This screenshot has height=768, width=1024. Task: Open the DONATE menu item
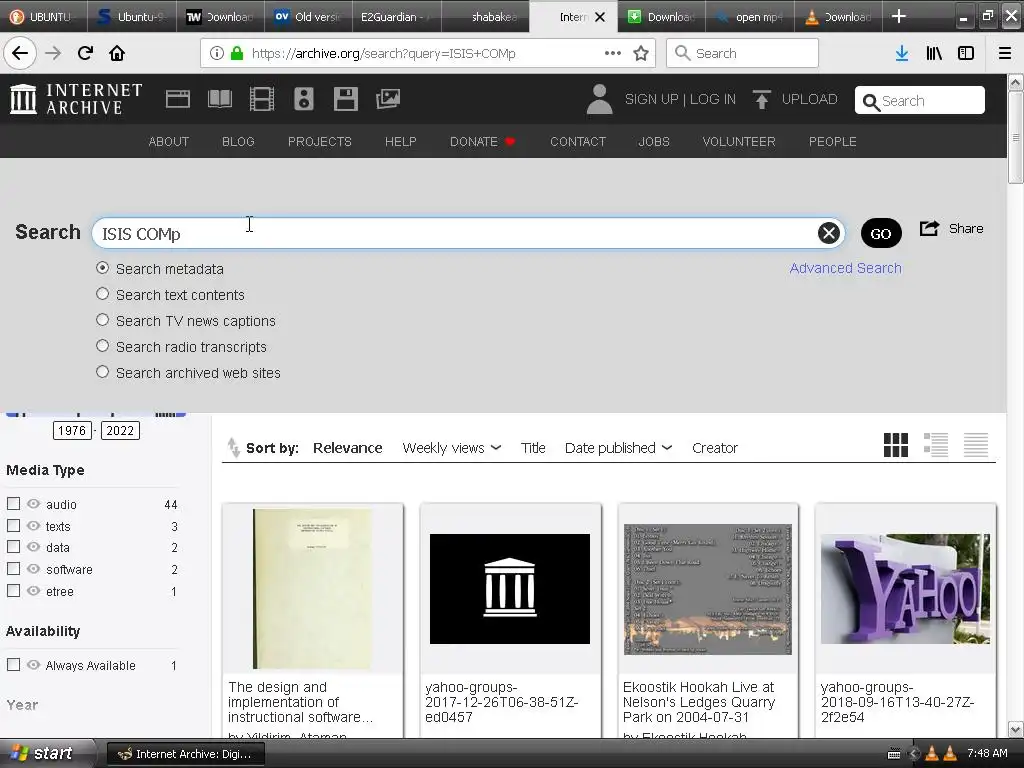click(x=482, y=142)
